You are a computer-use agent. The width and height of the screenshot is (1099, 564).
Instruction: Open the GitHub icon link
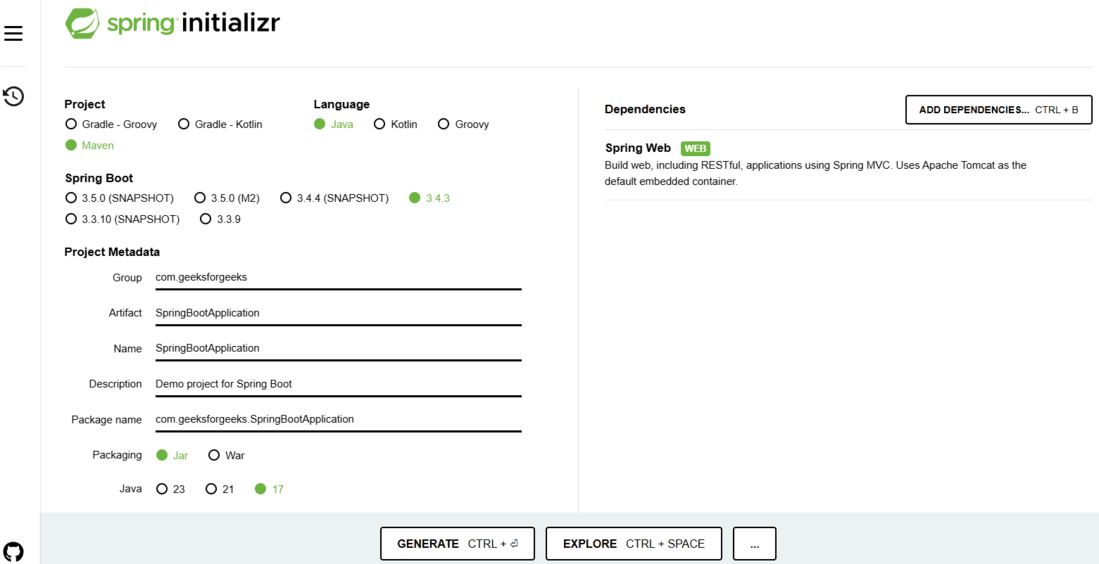tap(14, 551)
